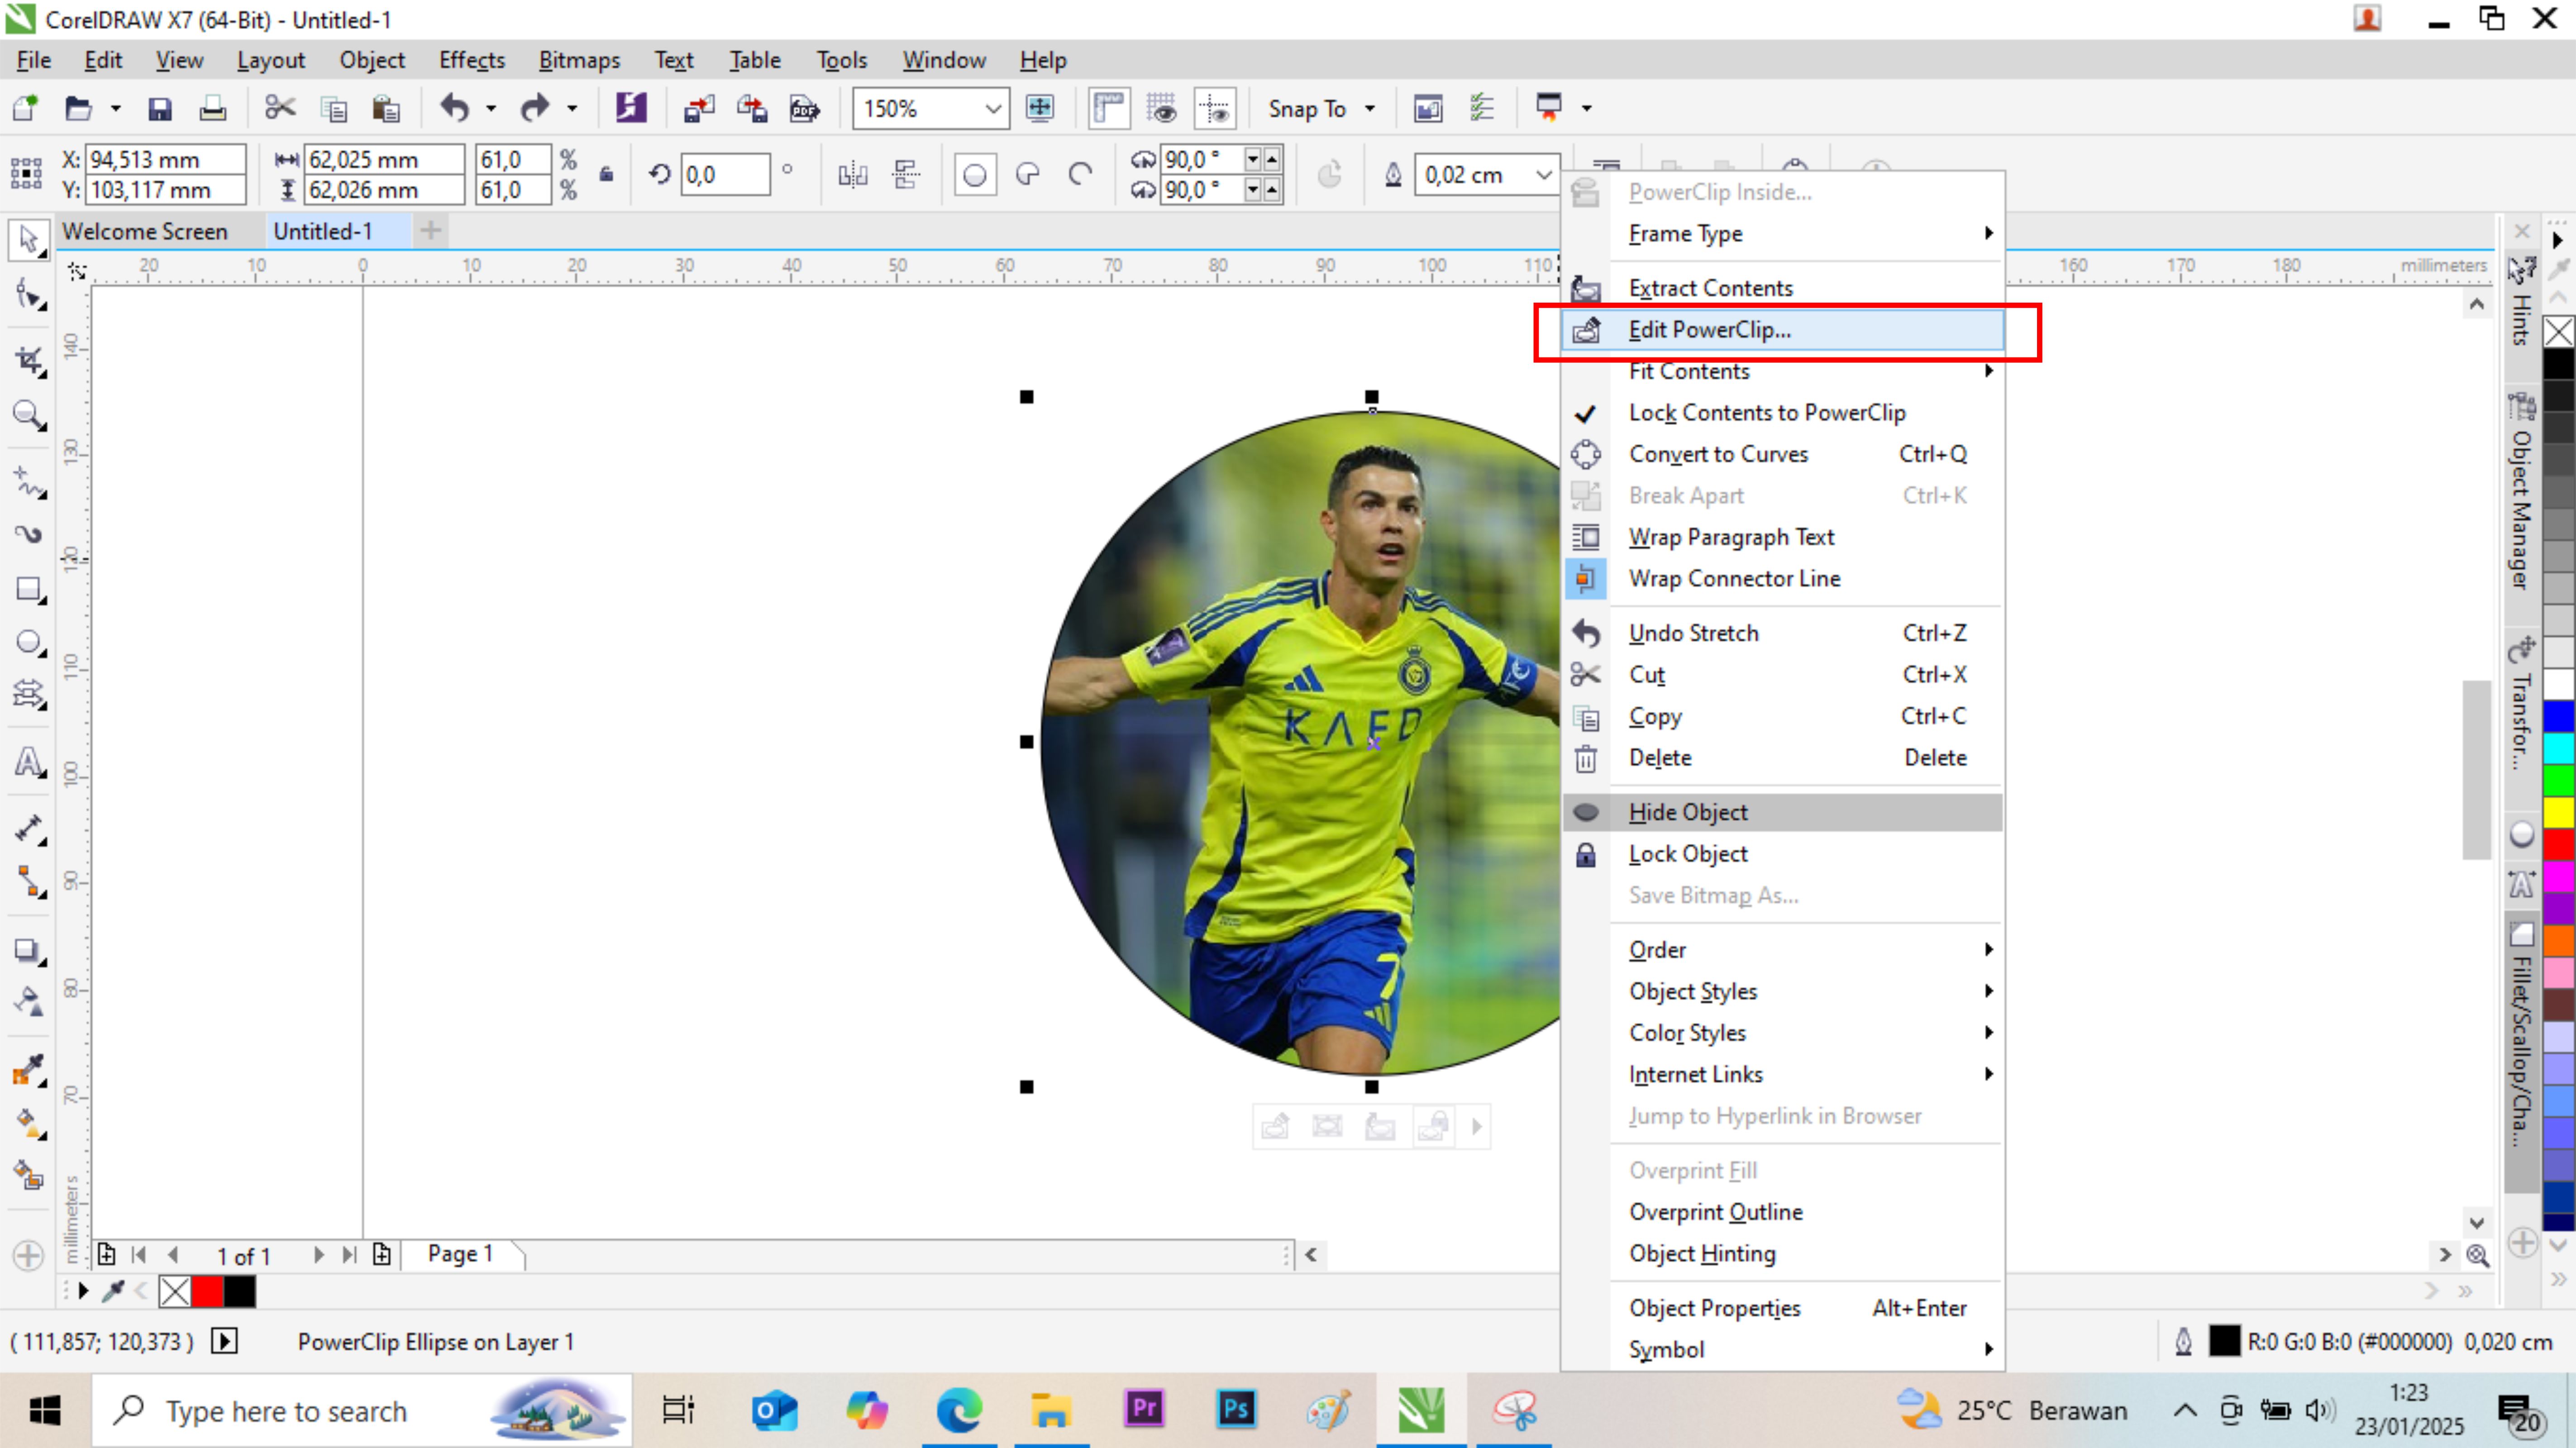This screenshot has width=2576, height=1448.
Task: Click the red swatch in document palette
Action: [x=207, y=1292]
